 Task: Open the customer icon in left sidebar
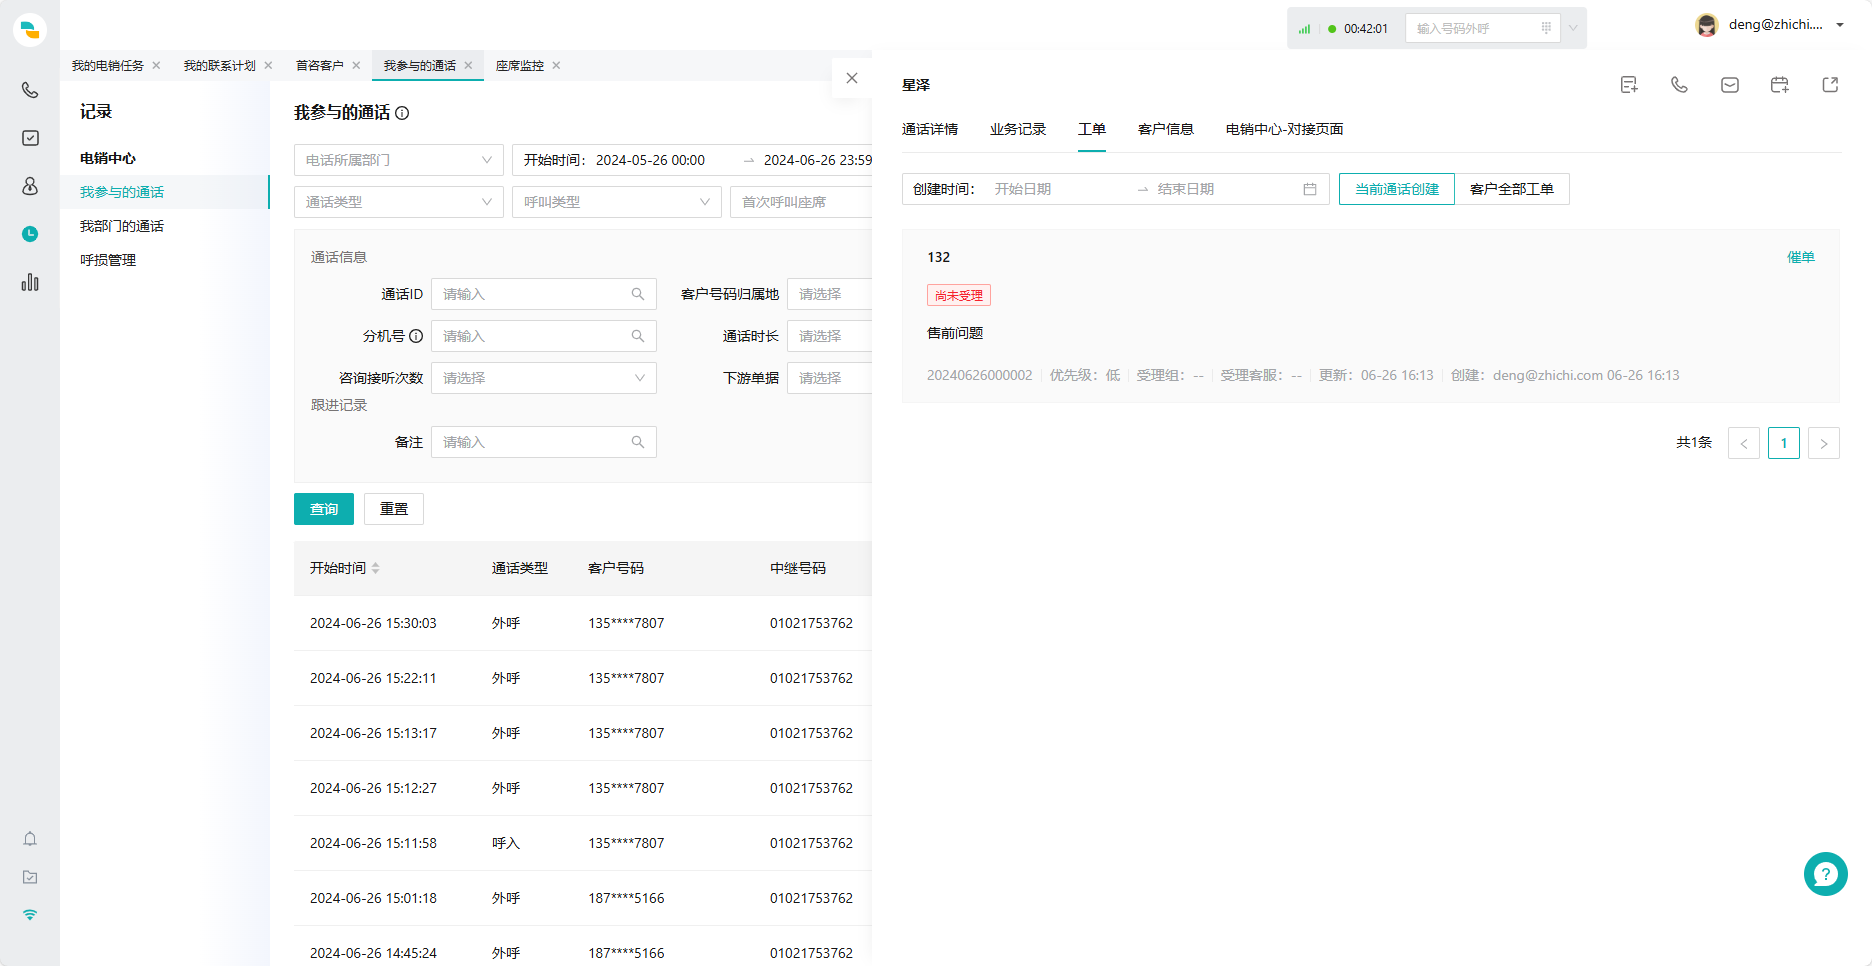point(30,186)
